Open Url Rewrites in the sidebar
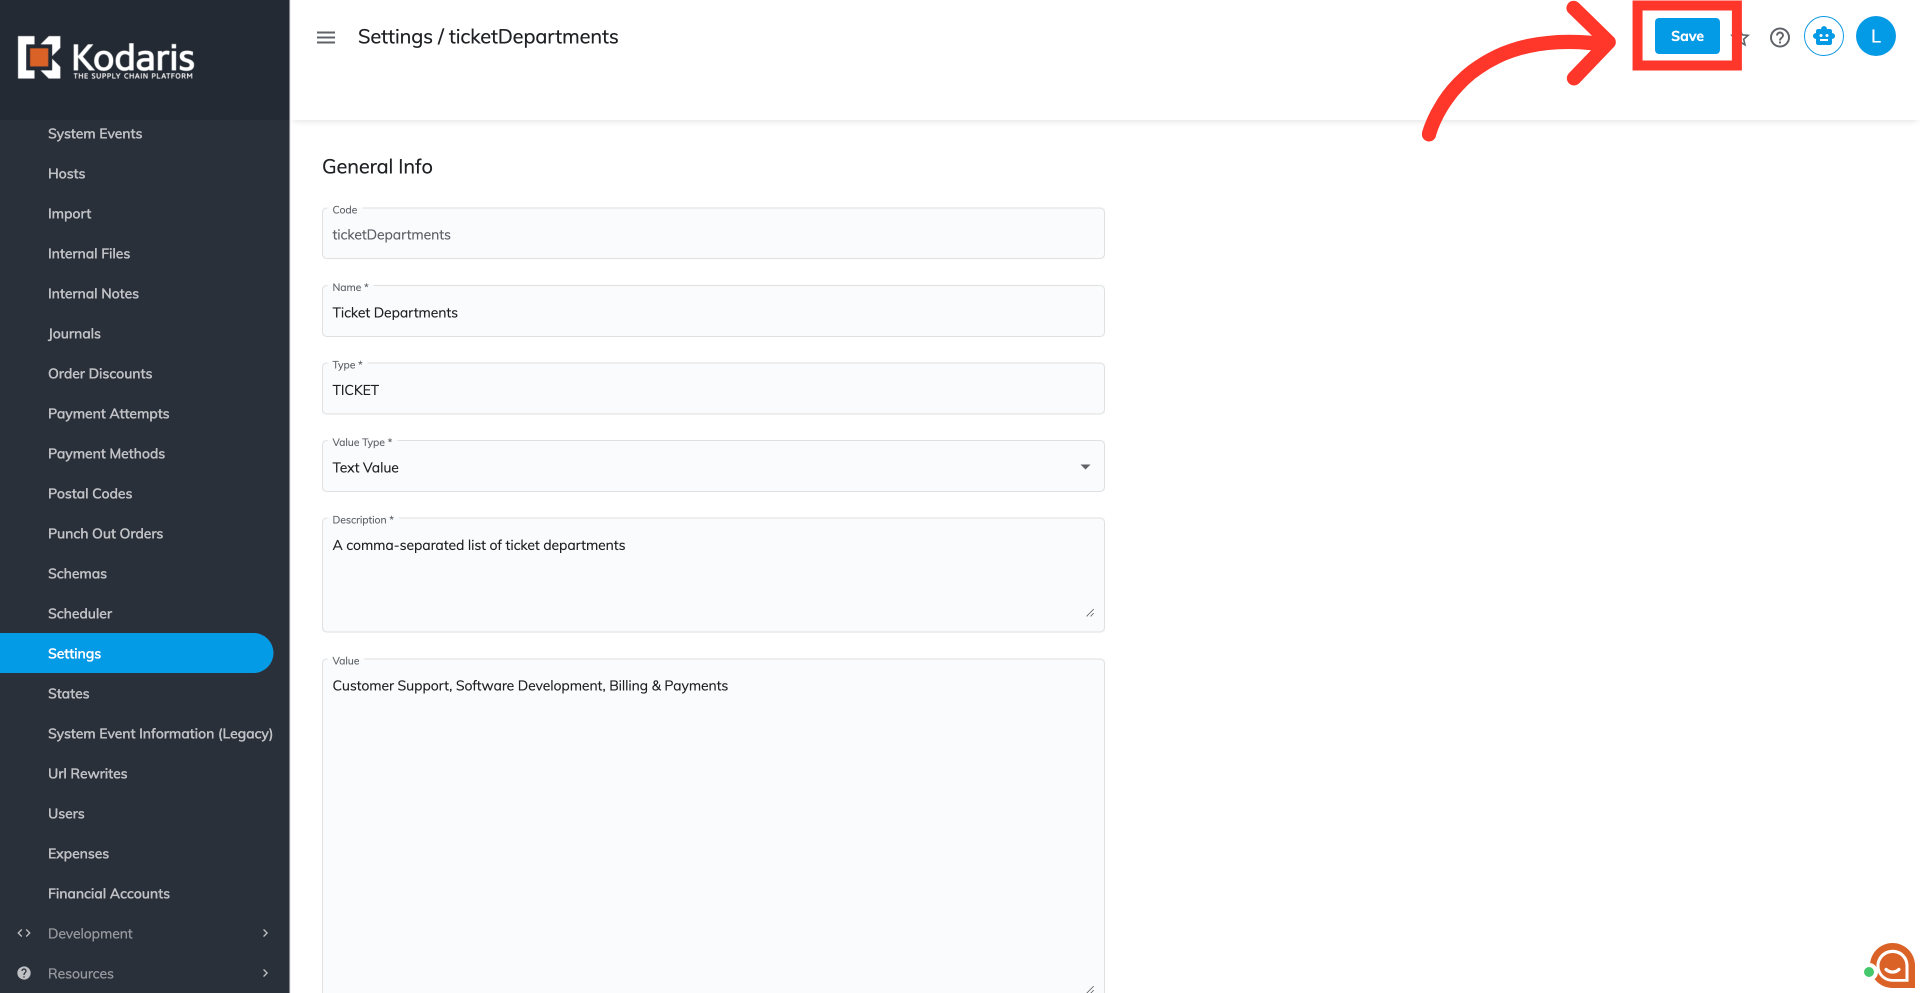The width and height of the screenshot is (1920, 993). point(88,773)
